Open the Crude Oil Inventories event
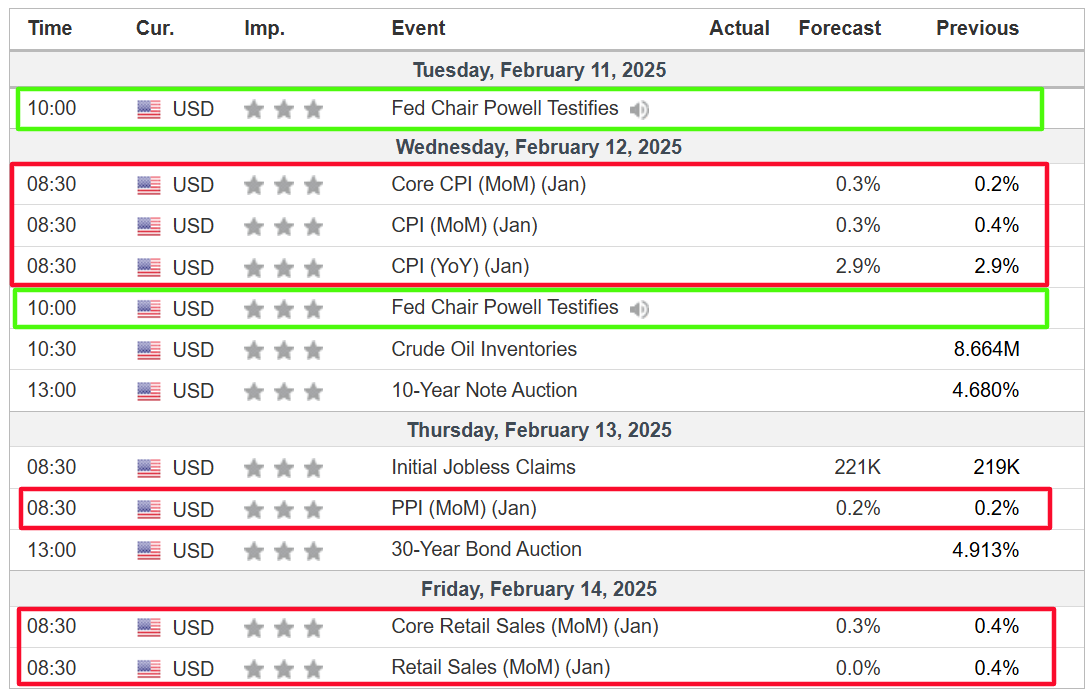The height and width of the screenshot is (693, 1092). tap(484, 349)
